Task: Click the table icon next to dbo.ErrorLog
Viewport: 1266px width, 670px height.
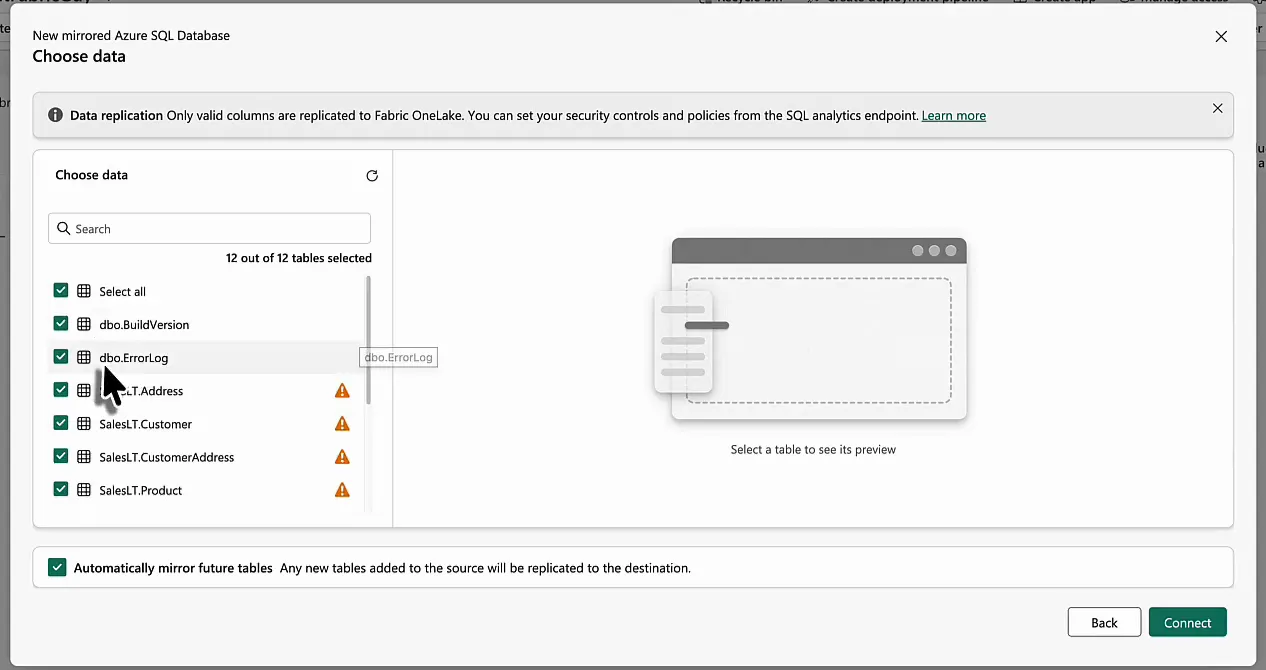Action: tap(84, 357)
